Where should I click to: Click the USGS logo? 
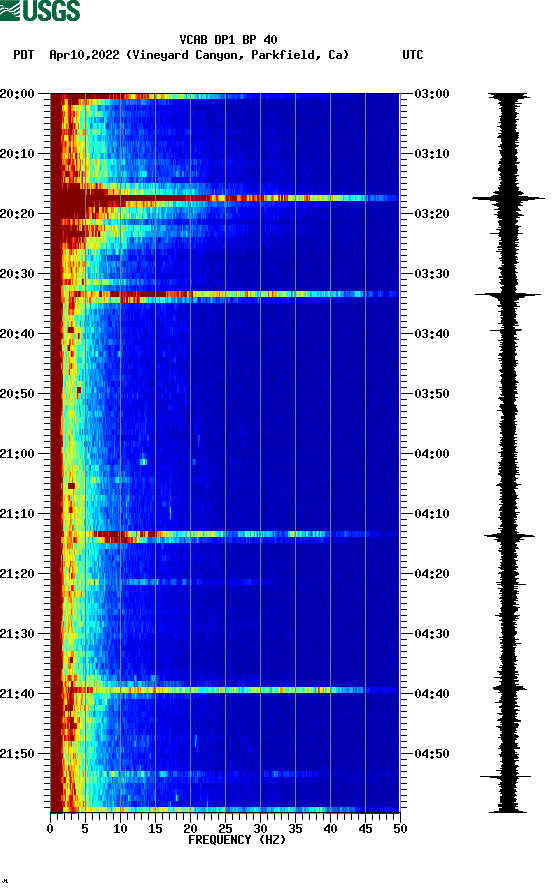[40, 10]
